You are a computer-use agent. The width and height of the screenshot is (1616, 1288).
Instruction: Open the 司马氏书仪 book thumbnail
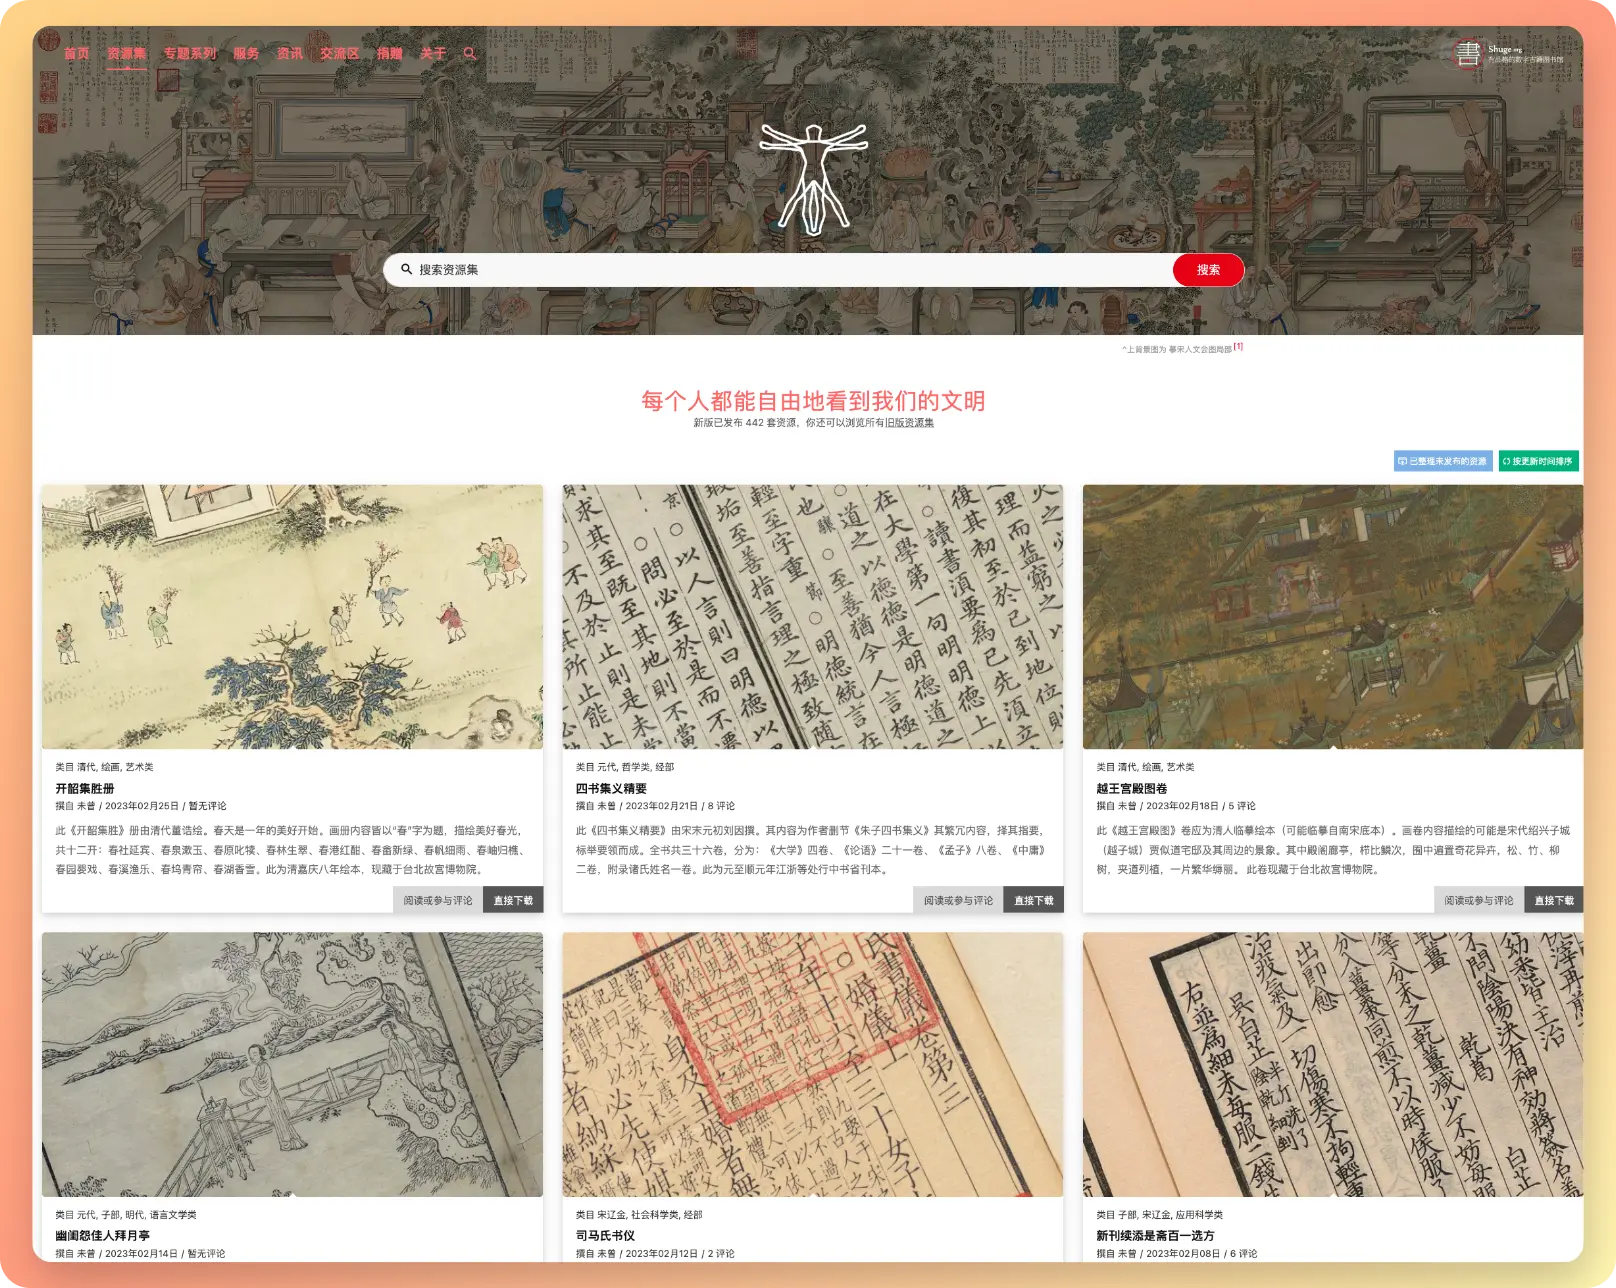pyautogui.click(x=812, y=1064)
